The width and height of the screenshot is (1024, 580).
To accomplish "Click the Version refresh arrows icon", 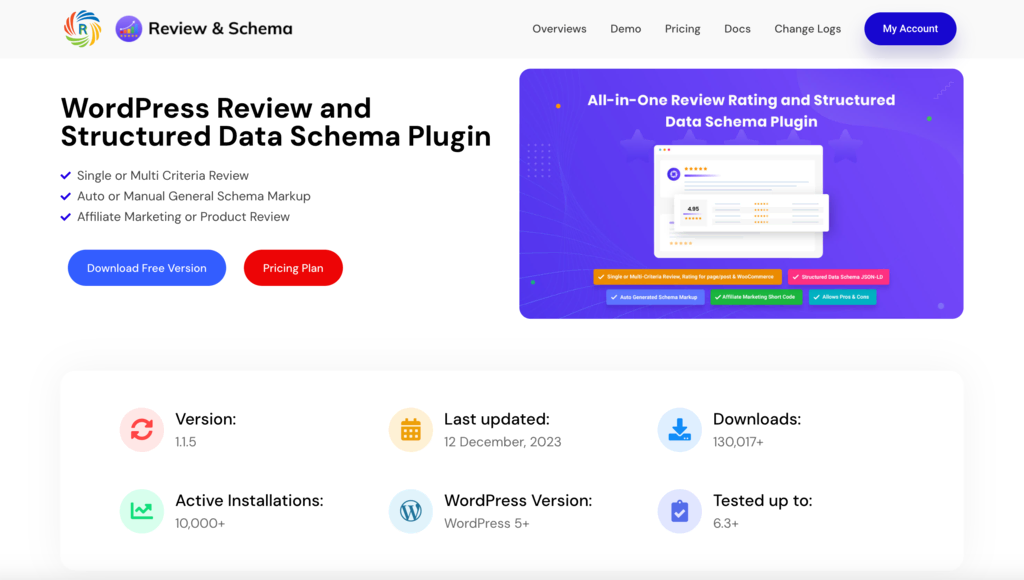I will click(x=142, y=430).
